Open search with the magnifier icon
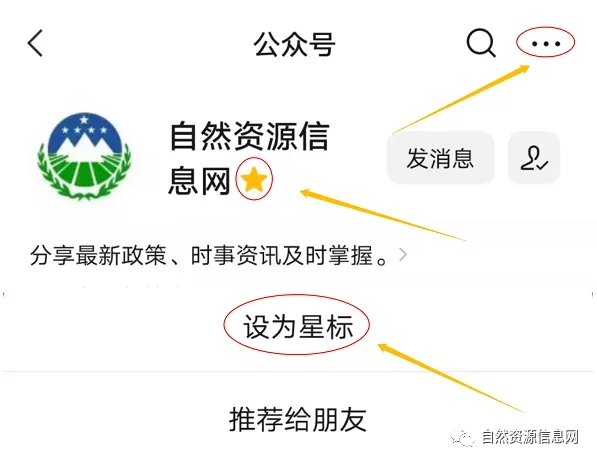Viewport: 597px width, 463px height. pyautogui.click(x=481, y=43)
